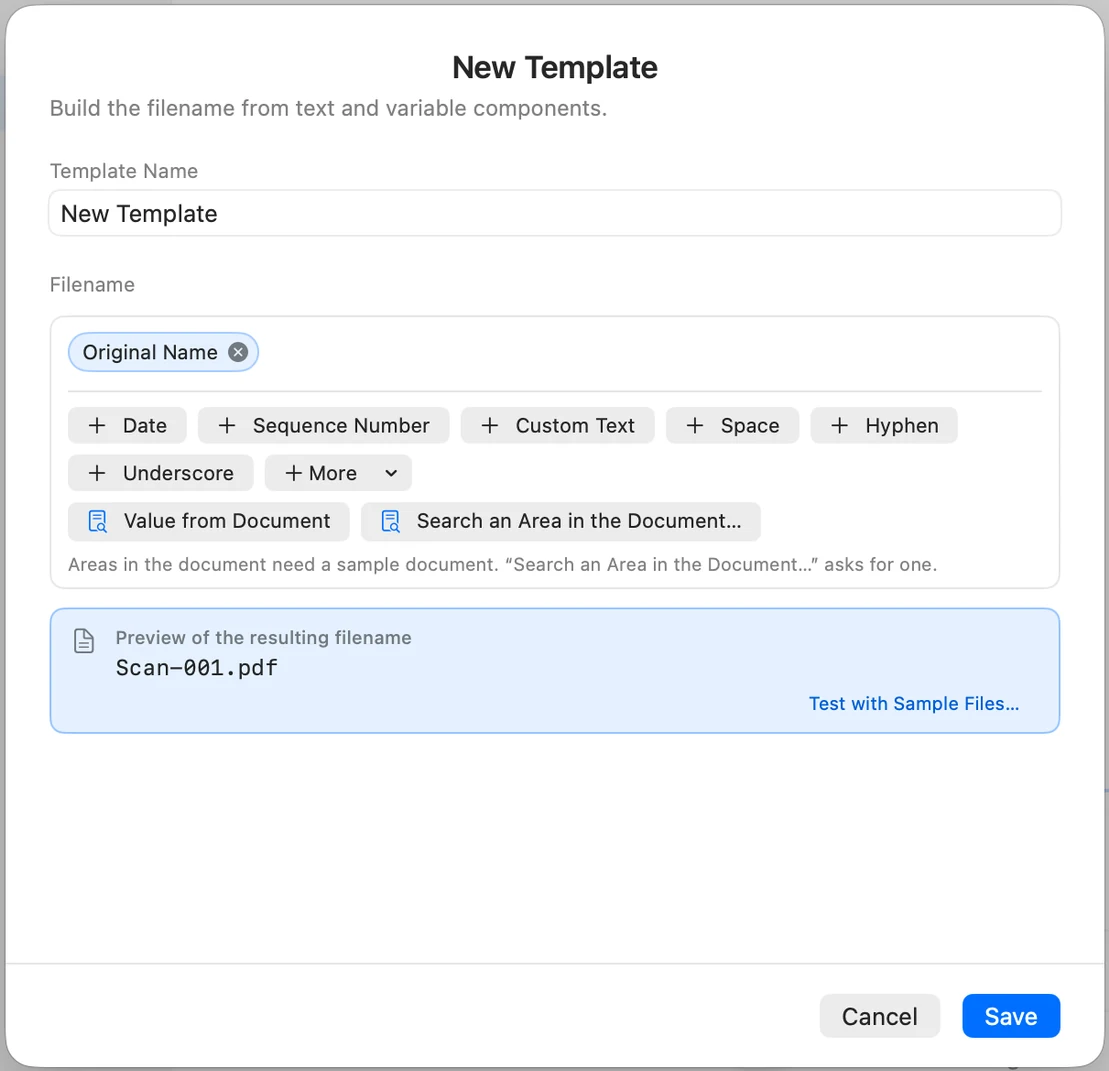Add a Hyphen component
The image size is (1109, 1071).
point(884,425)
